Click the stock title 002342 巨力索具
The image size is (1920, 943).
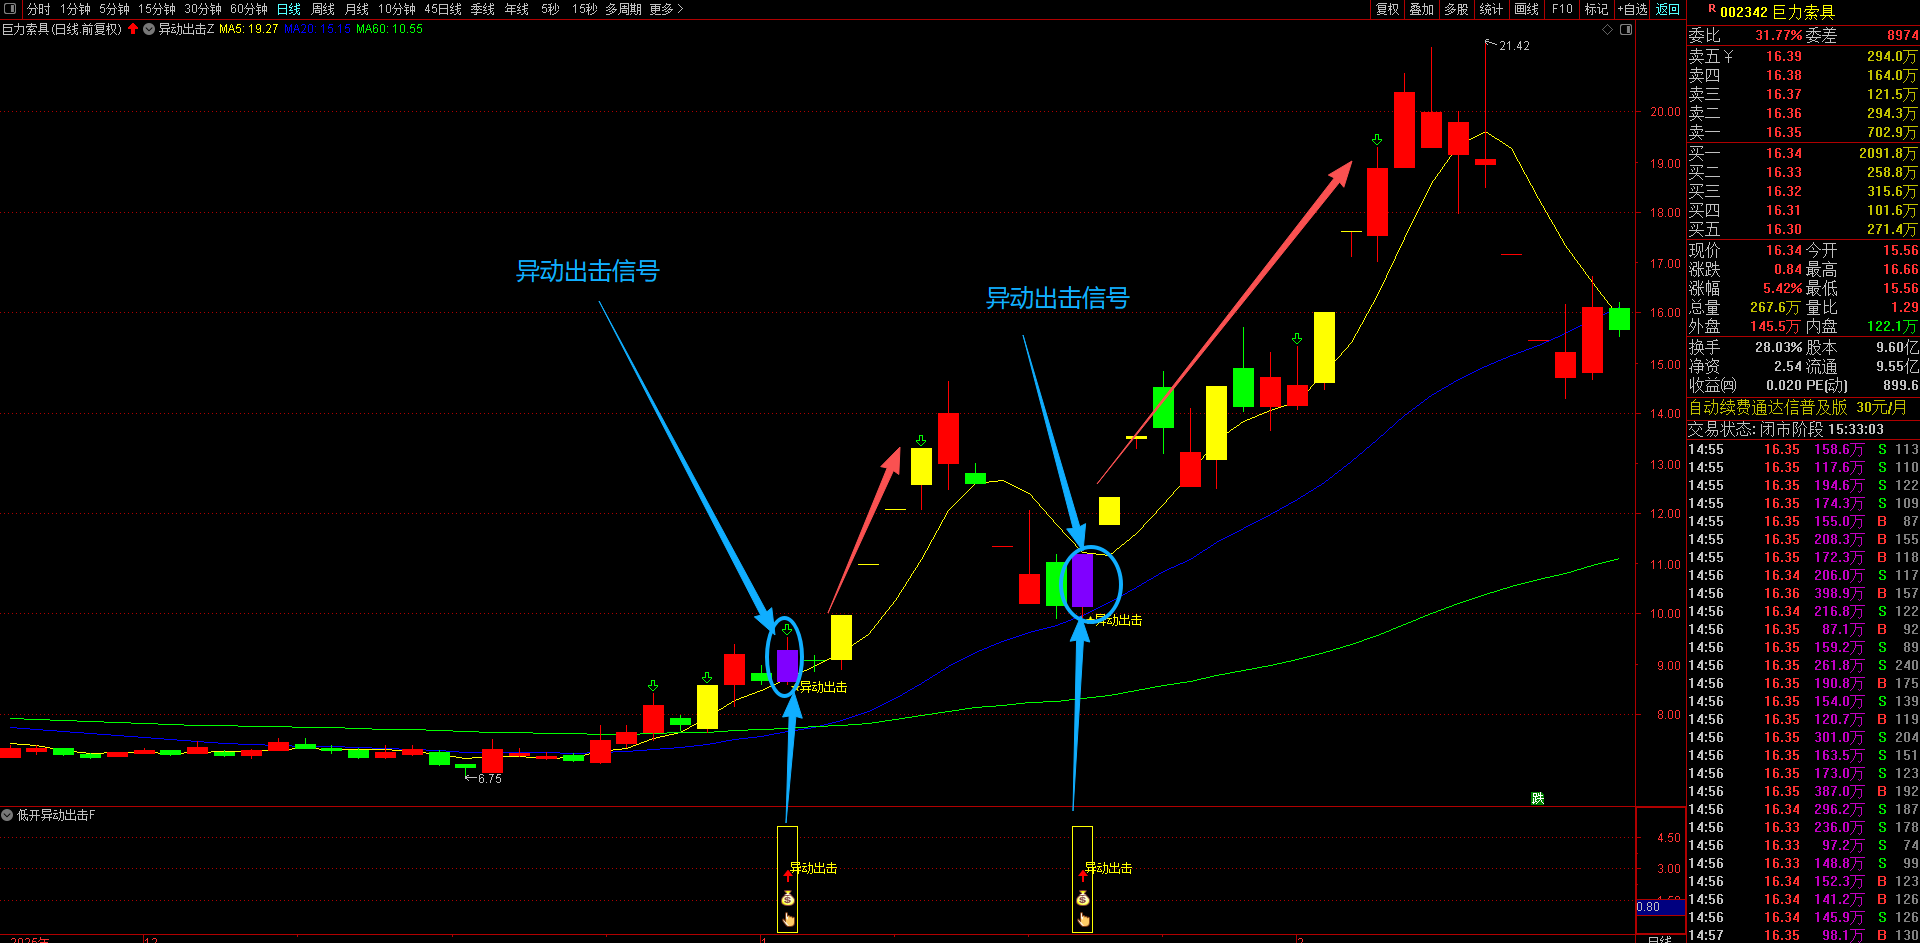[x=1777, y=12]
